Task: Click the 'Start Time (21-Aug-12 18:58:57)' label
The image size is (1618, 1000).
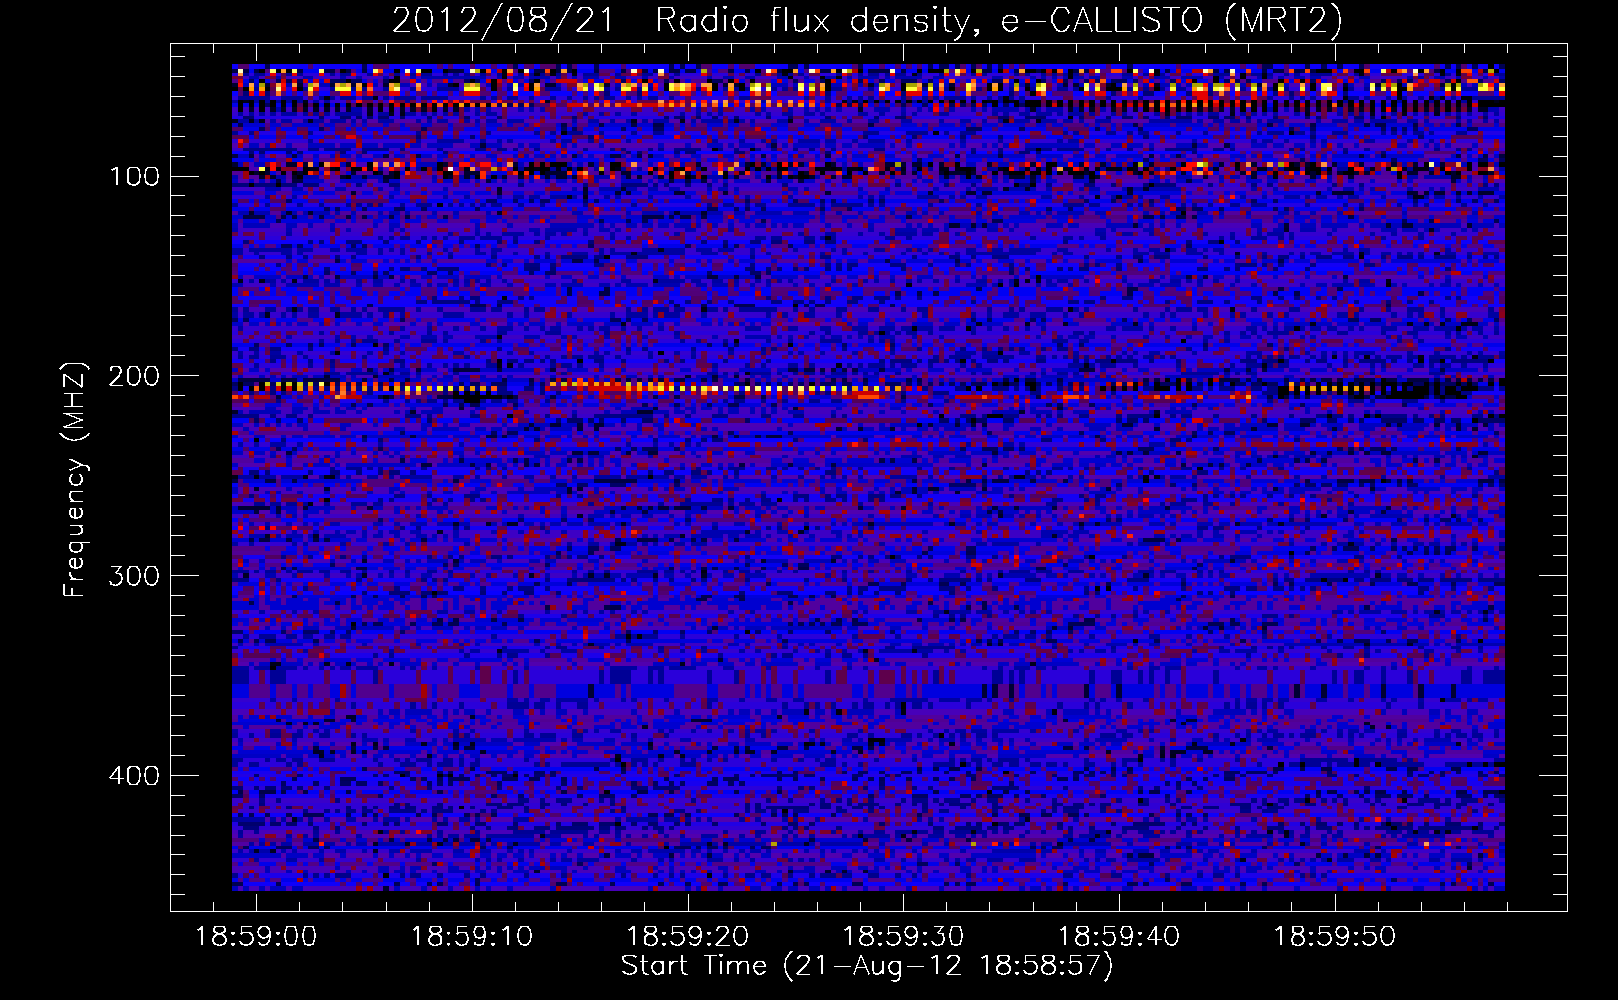Action: click(867, 966)
